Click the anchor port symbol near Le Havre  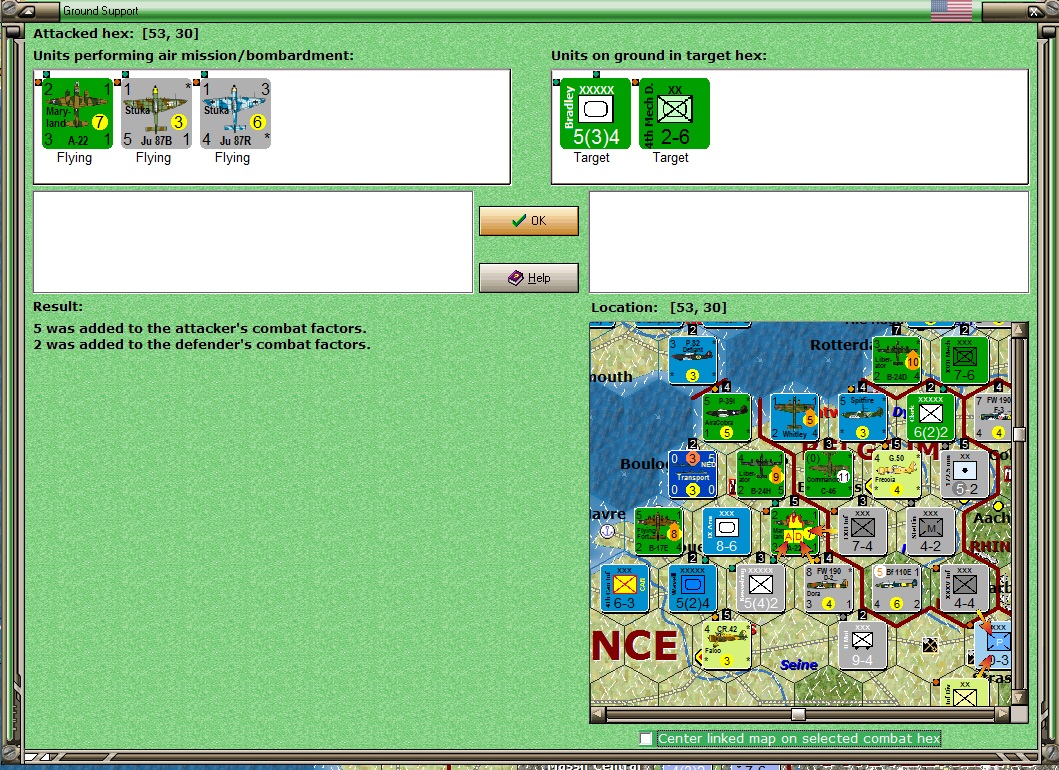(607, 532)
